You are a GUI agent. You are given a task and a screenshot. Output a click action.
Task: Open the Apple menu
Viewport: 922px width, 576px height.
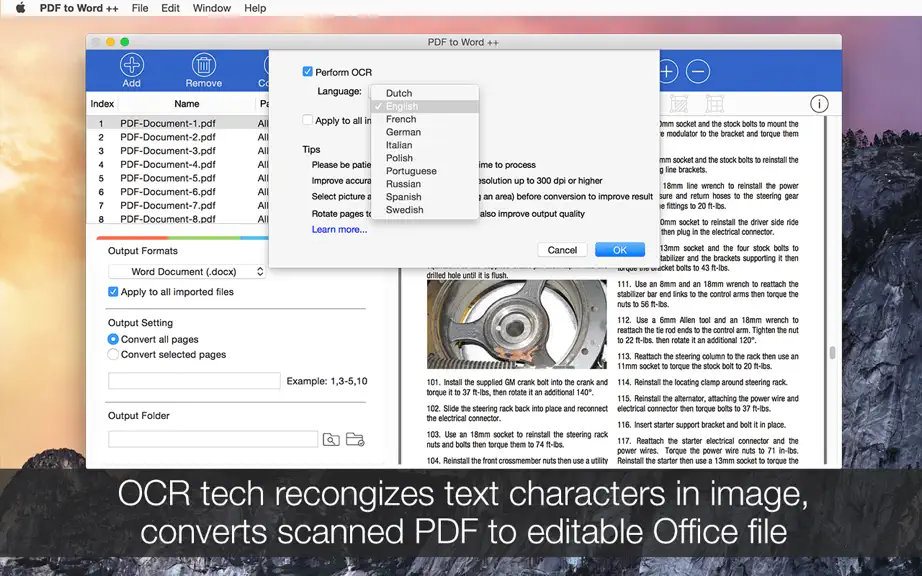coord(21,8)
